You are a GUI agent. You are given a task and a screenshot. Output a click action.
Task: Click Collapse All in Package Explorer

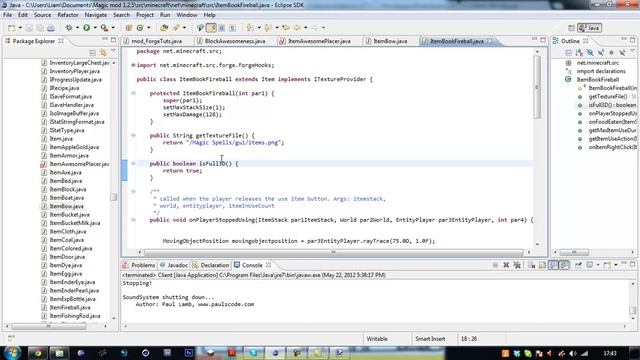point(93,53)
